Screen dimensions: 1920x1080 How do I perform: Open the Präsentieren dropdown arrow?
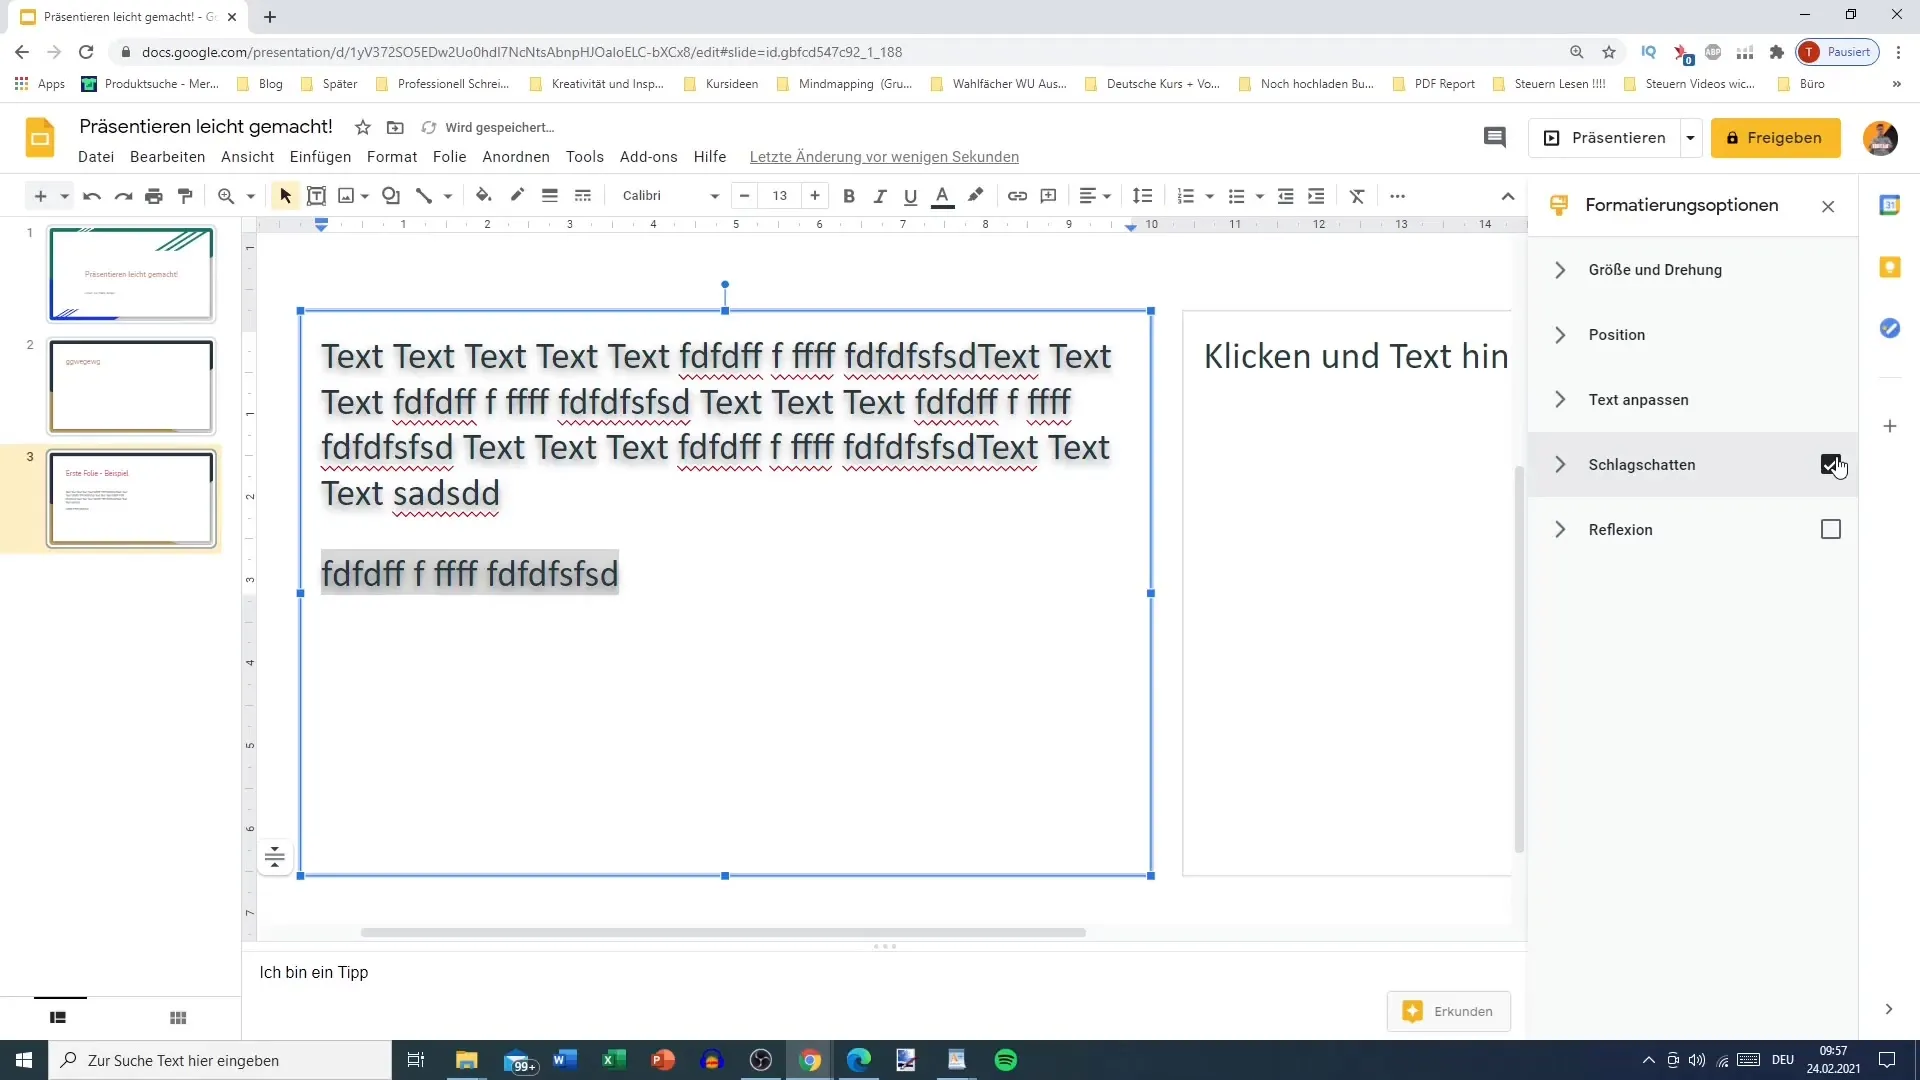tap(1690, 138)
